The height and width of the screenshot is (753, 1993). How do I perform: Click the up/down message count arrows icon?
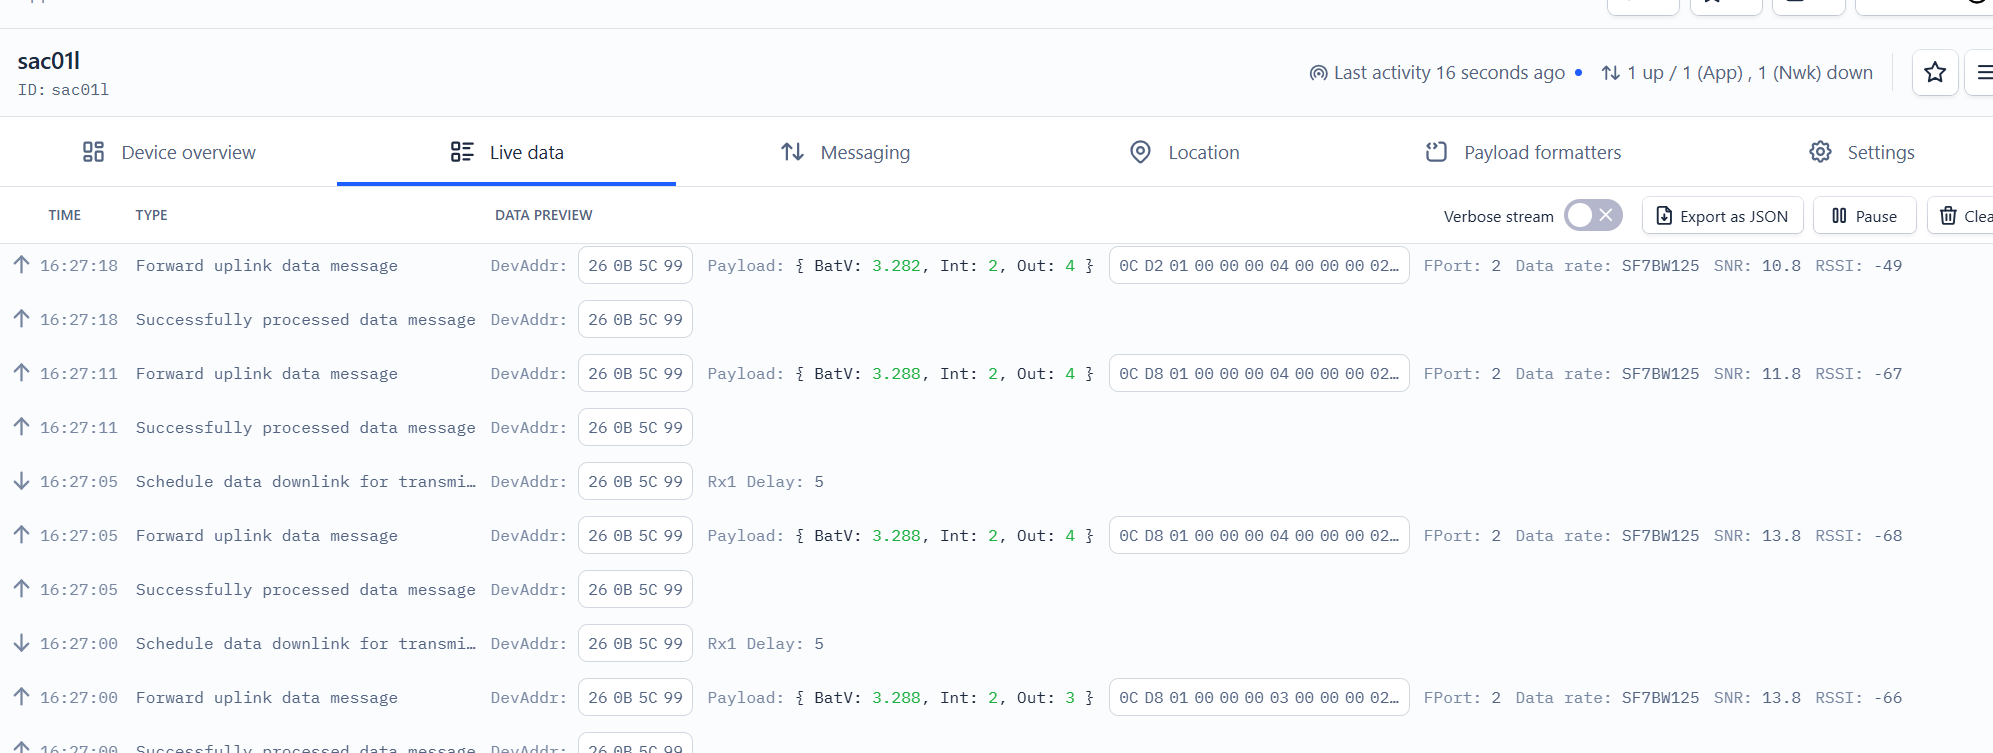[1610, 73]
